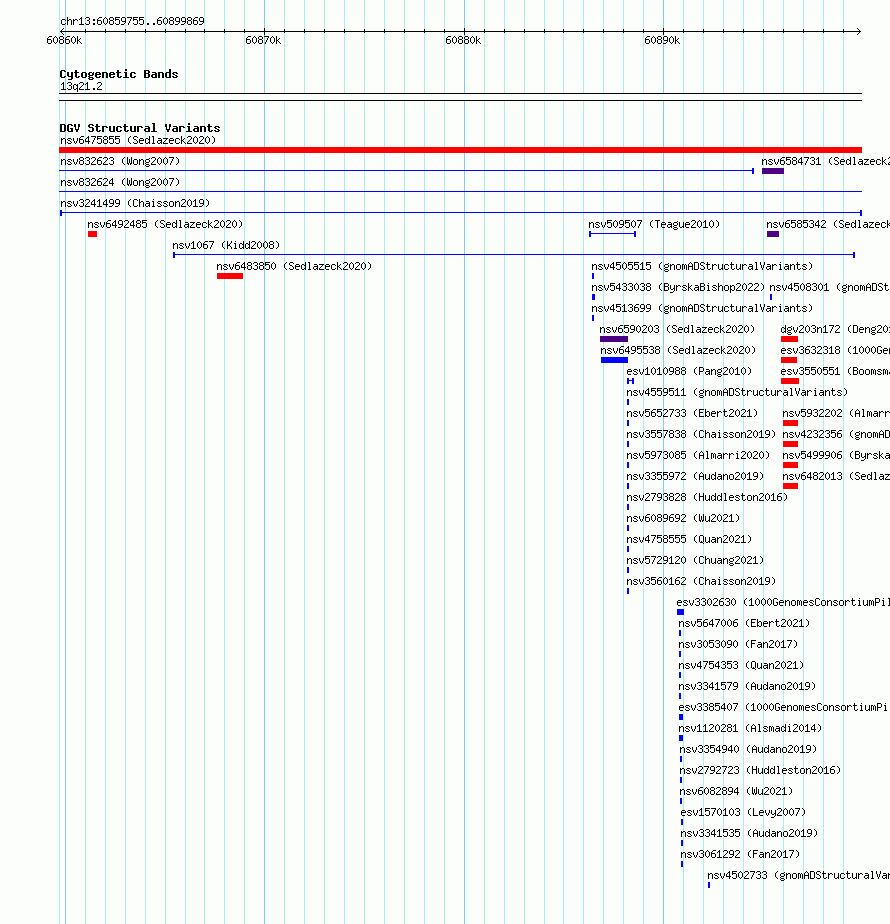890x924 pixels.
Task: Click the nsv6483850 (Sedlazeck2020) label
Action: tap(294, 266)
